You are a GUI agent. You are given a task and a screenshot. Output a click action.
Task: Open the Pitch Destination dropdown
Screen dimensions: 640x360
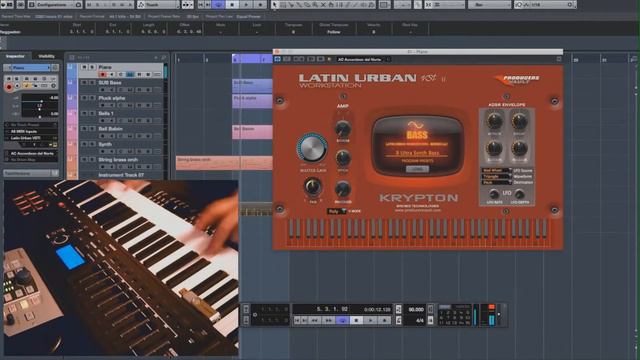tap(496, 182)
